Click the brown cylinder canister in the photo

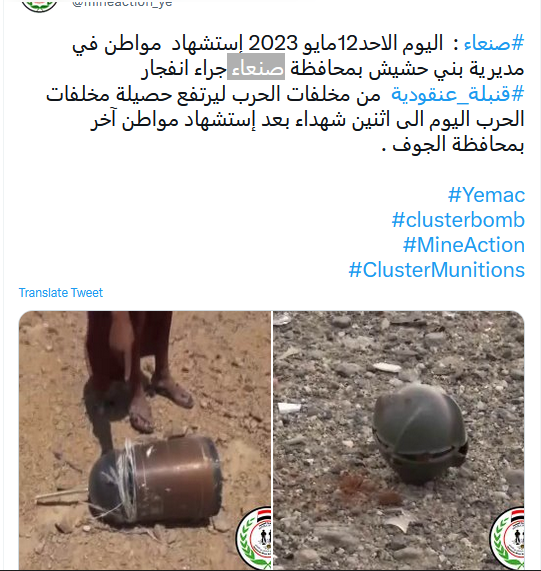point(155,479)
